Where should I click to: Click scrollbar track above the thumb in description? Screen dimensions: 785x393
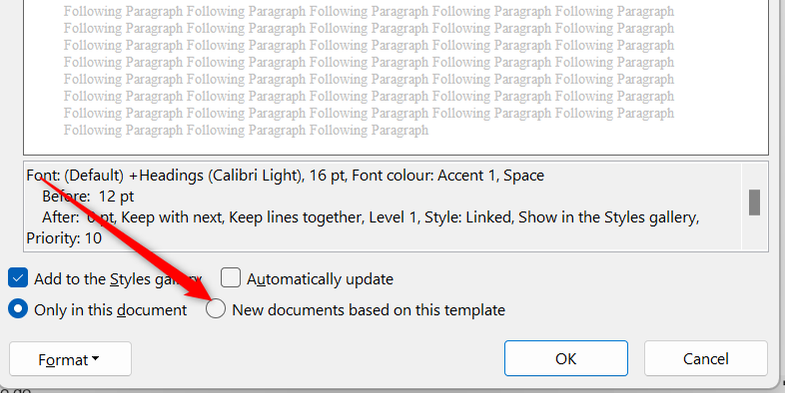754,176
